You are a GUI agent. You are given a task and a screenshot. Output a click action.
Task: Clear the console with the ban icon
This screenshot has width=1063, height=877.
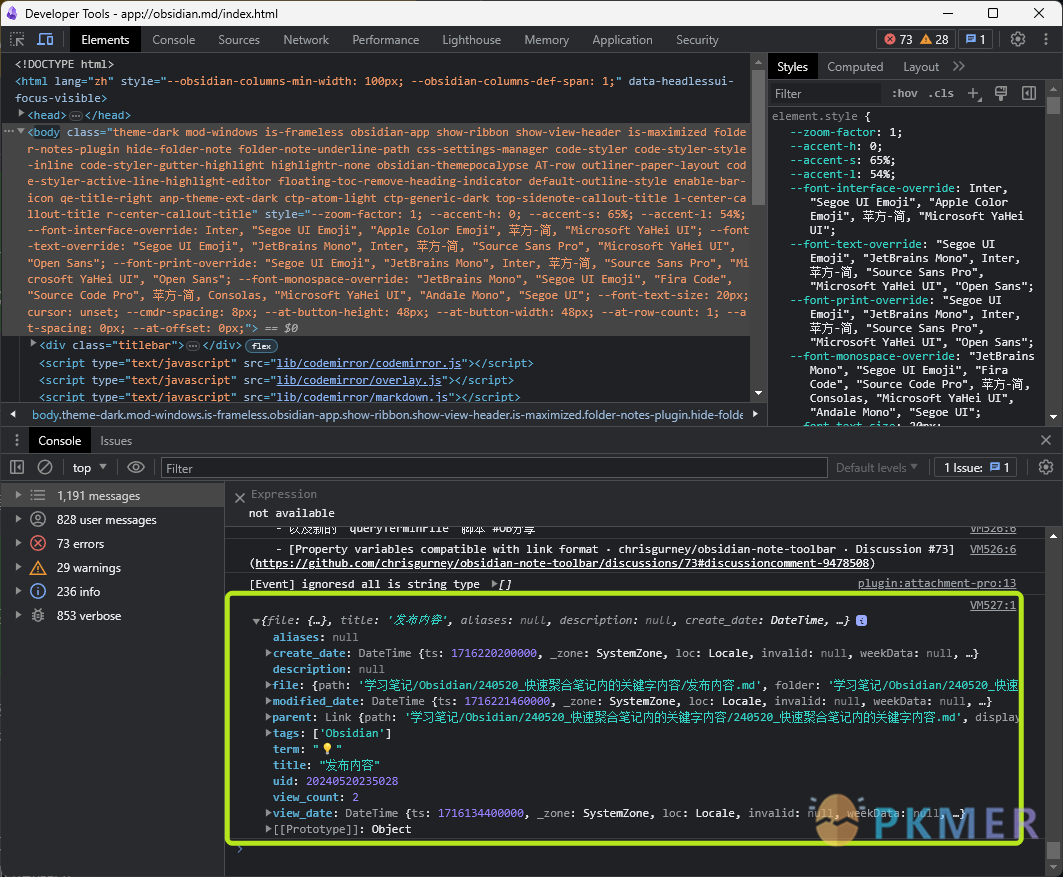click(x=45, y=467)
